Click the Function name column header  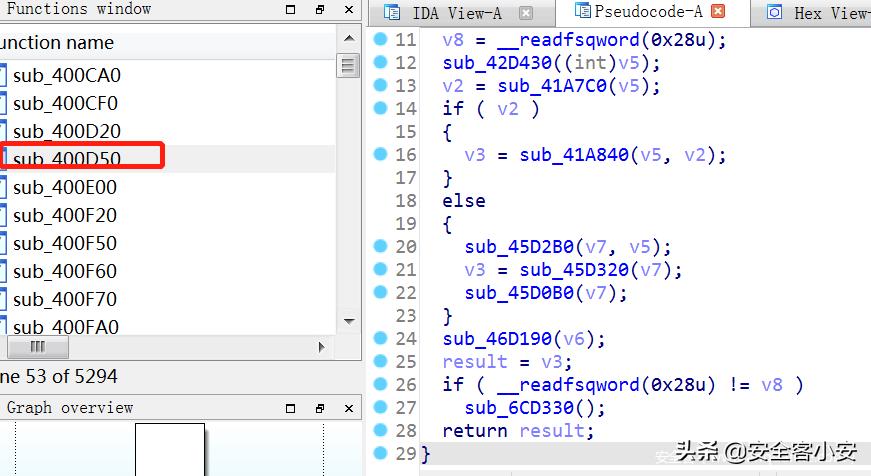click(x=60, y=43)
